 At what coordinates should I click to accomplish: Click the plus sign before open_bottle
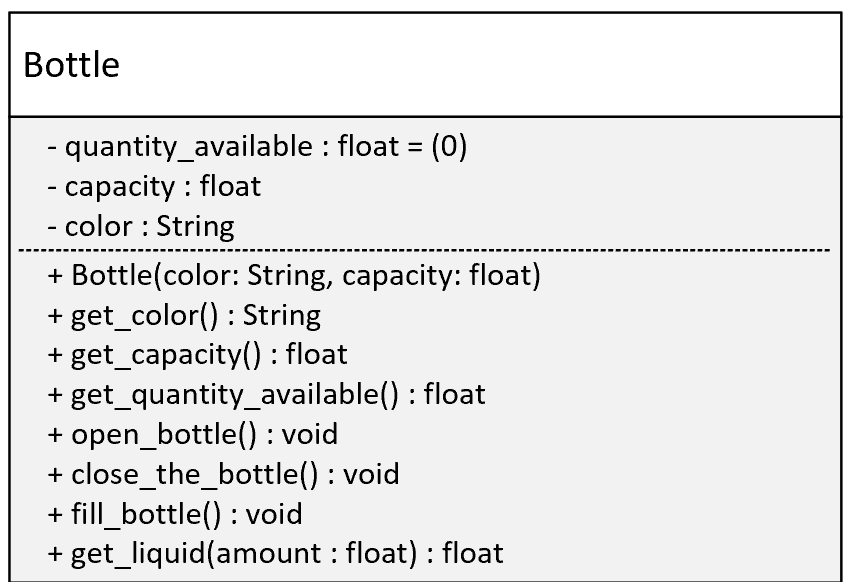coord(55,435)
